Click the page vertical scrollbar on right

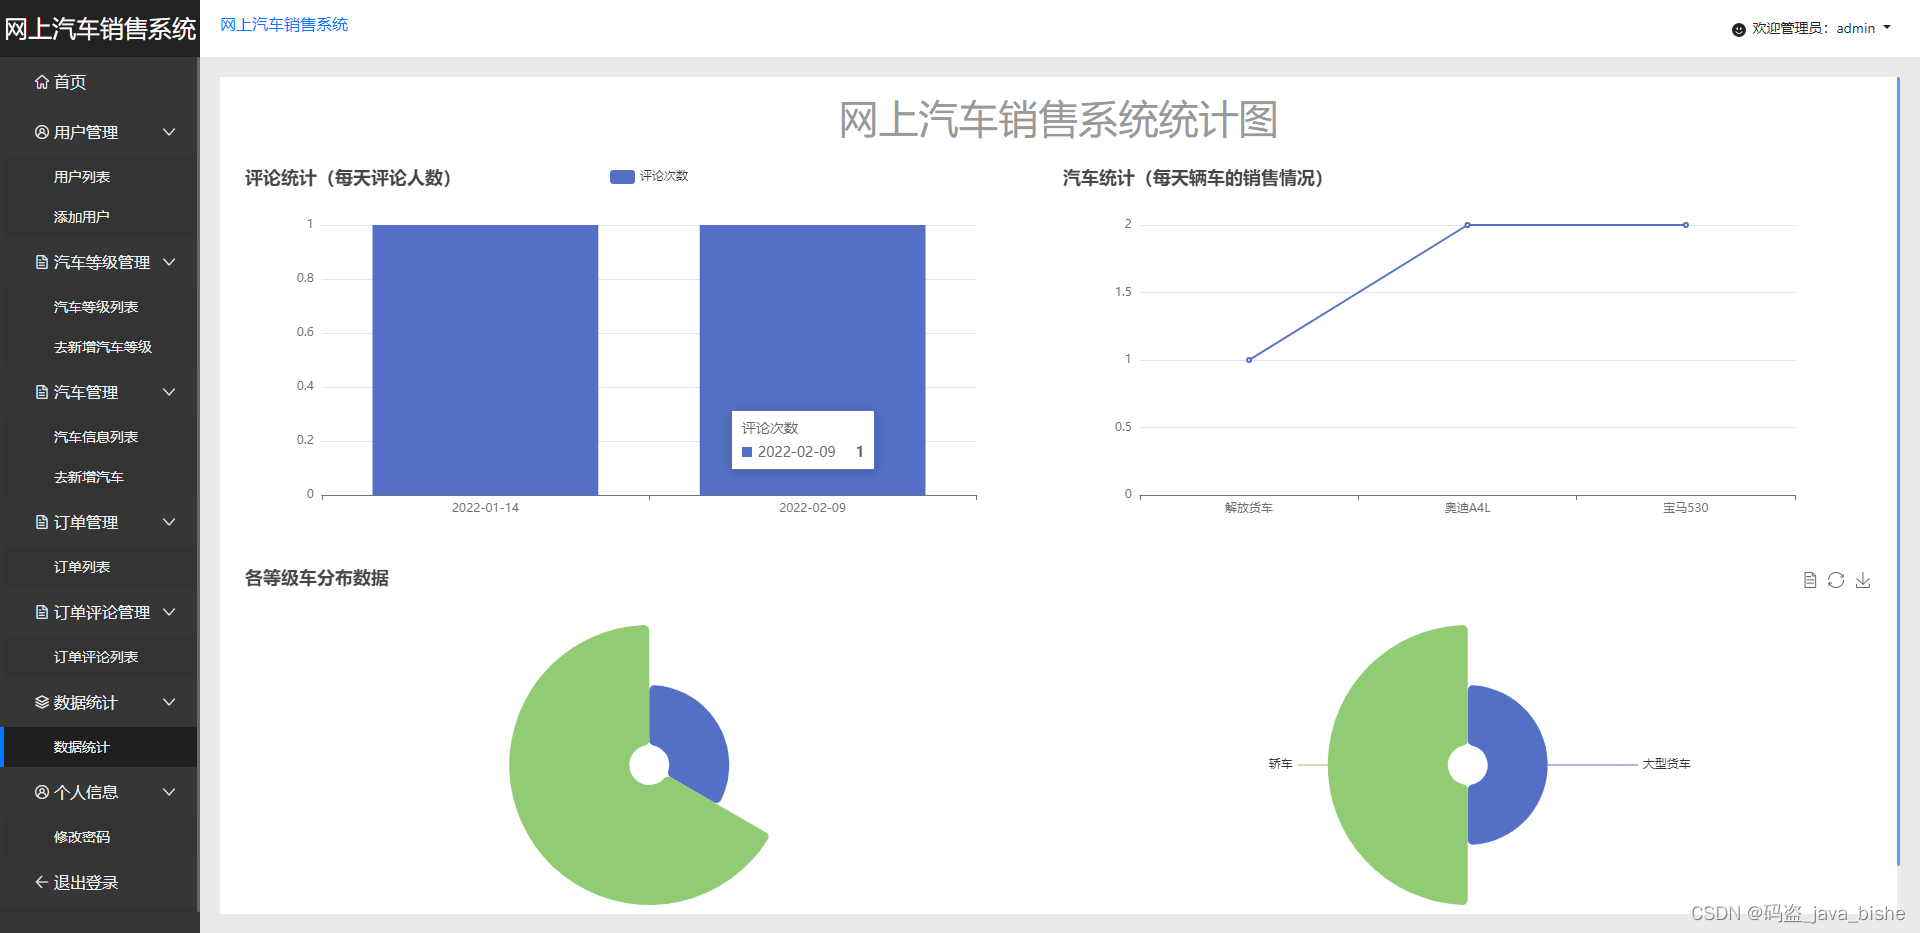(x=1898, y=472)
